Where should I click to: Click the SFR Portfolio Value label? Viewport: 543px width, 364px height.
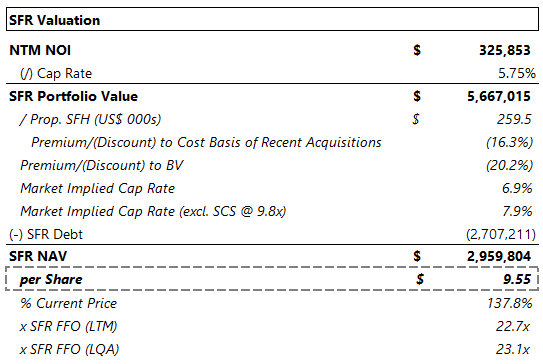pyautogui.click(x=73, y=96)
